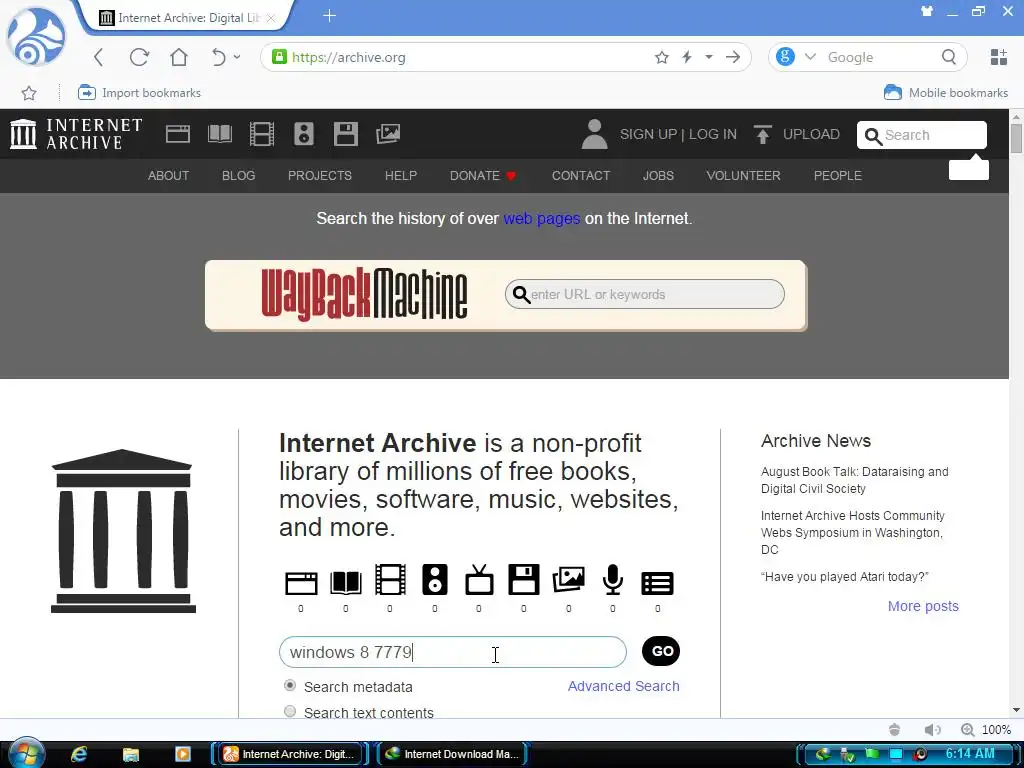The height and width of the screenshot is (768, 1024).
Task: Open the Software floppy icon in top navigation
Action: pos(345,134)
